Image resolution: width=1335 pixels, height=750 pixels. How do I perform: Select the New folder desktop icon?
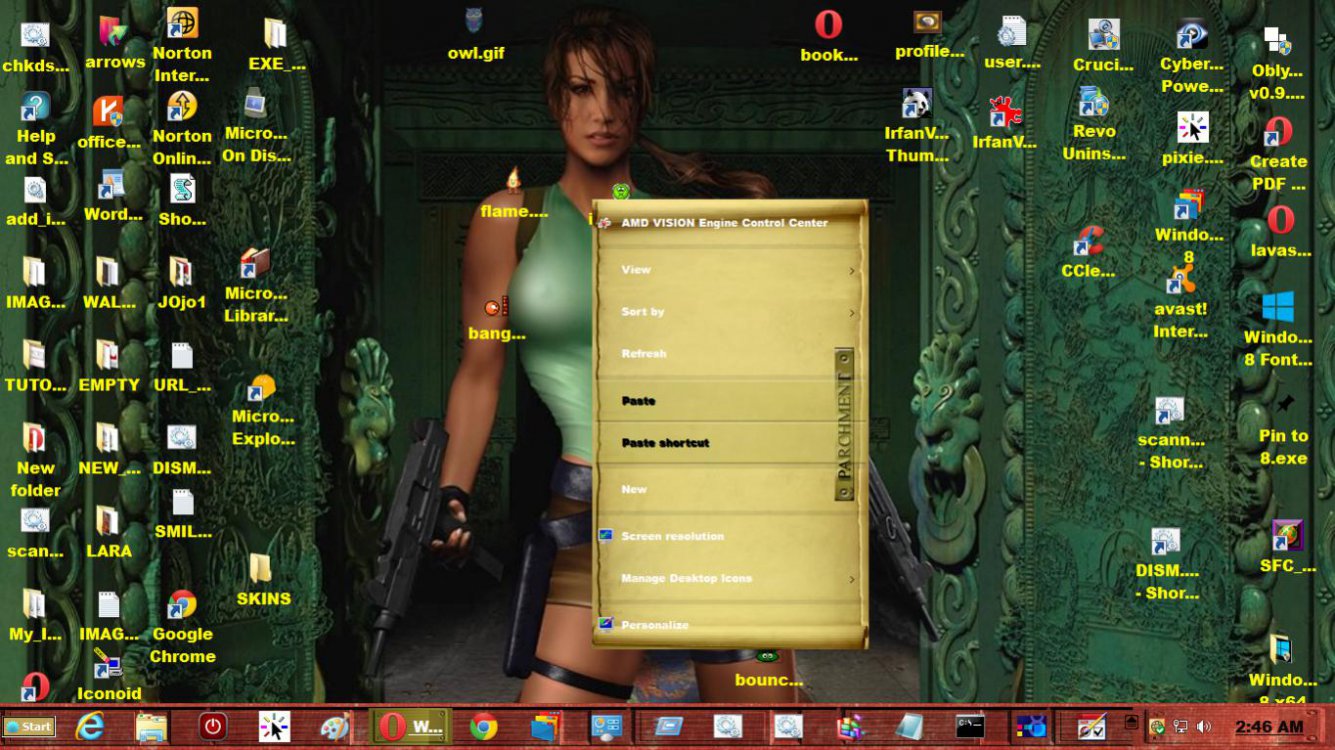[36, 461]
